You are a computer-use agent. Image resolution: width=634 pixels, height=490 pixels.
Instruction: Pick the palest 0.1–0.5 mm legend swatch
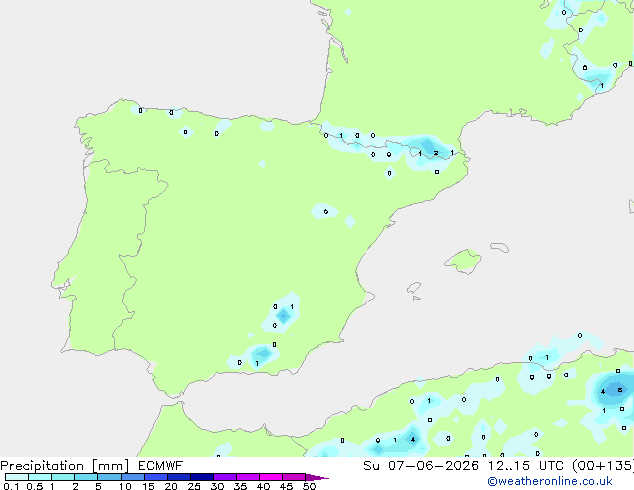[17, 477]
